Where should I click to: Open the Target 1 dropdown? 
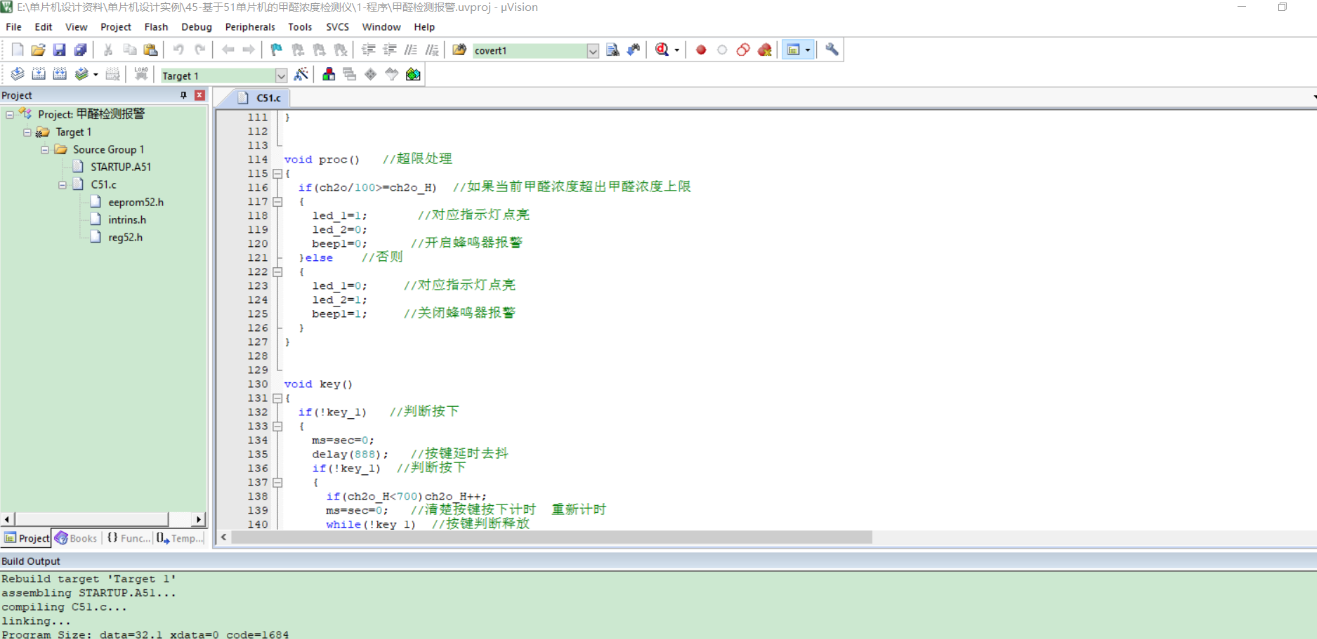pos(280,76)
